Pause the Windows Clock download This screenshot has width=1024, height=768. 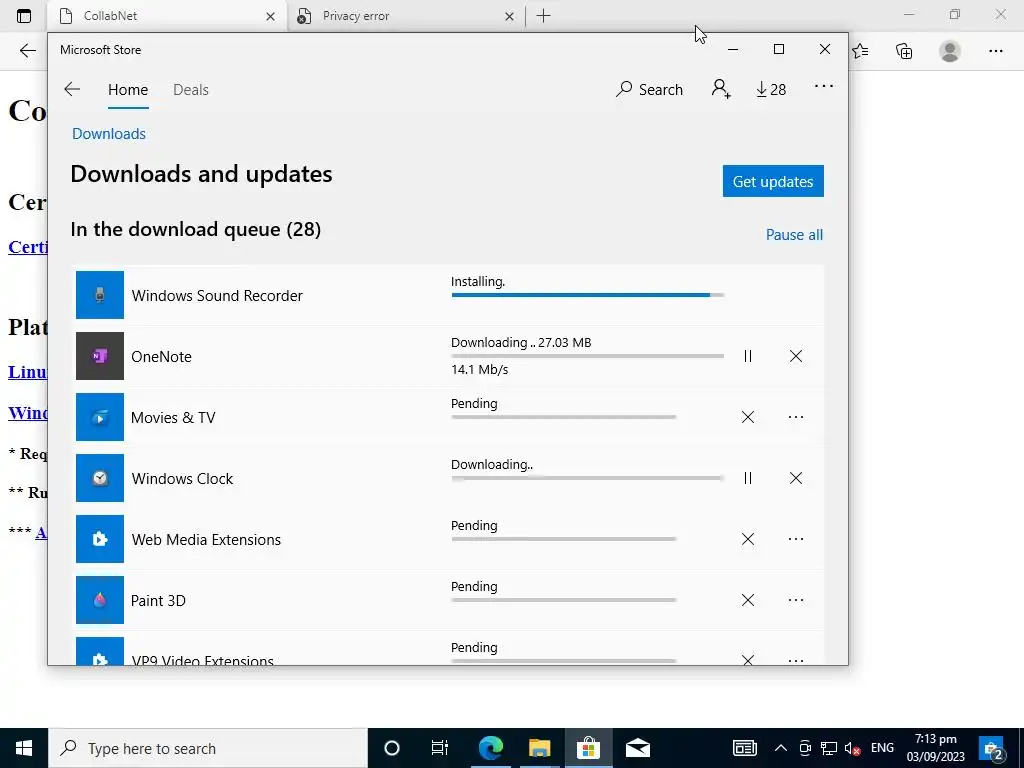tap(748, 478)
